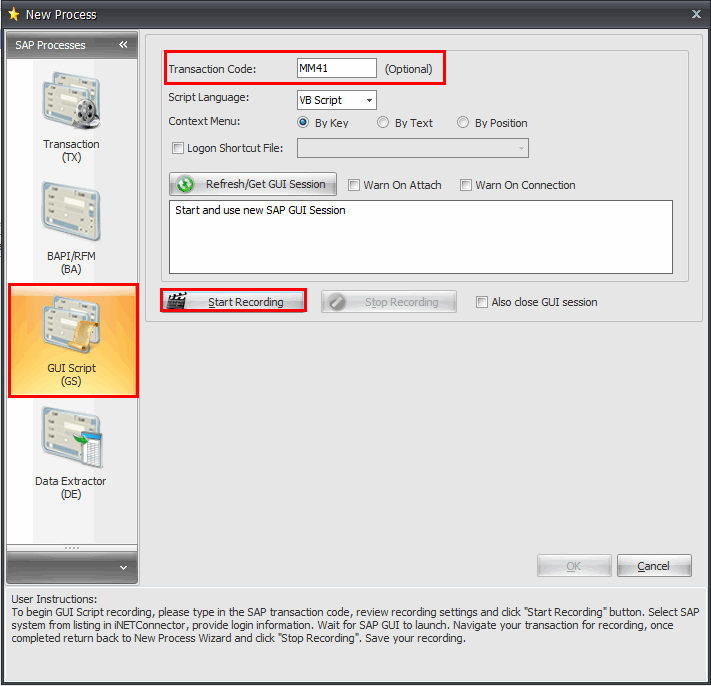The width and height of the screenshot is (711, 686).
Task: Open the Logon Shortcut File dropdown
Action: pyautogui.click(x=520, y=149)
